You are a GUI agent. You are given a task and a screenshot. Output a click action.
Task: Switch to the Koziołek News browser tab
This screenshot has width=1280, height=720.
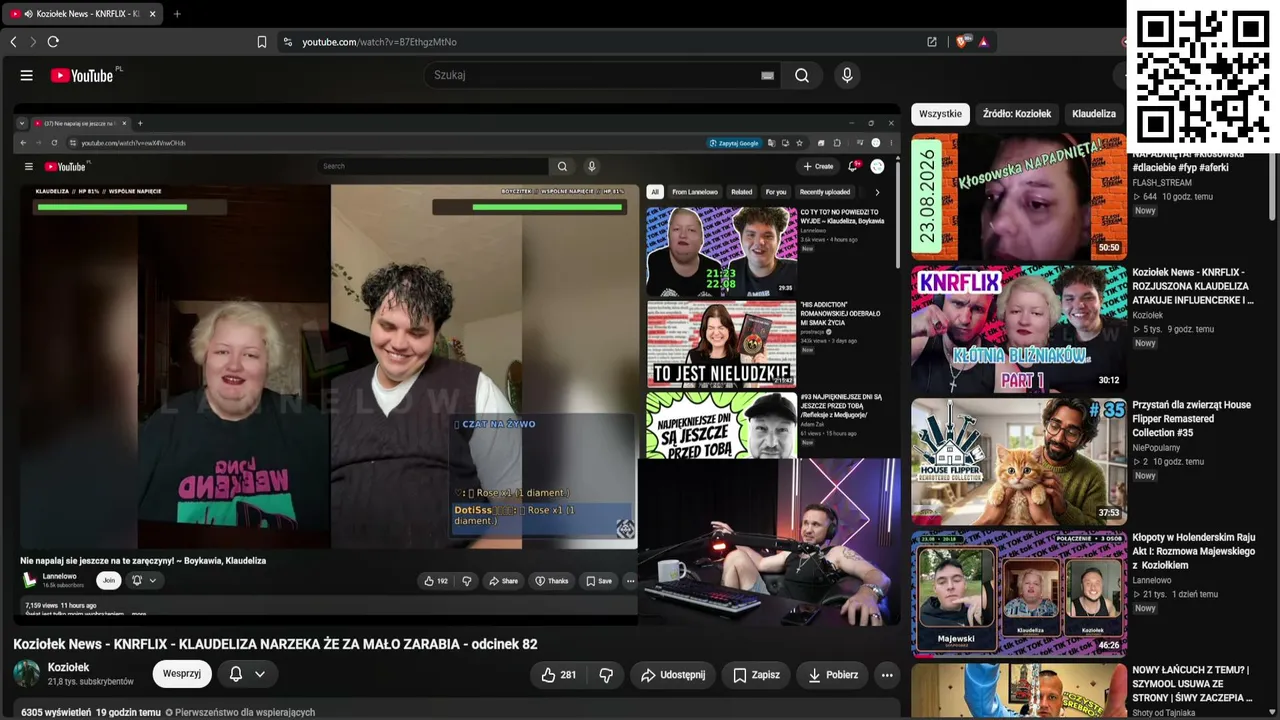[85, 14]
